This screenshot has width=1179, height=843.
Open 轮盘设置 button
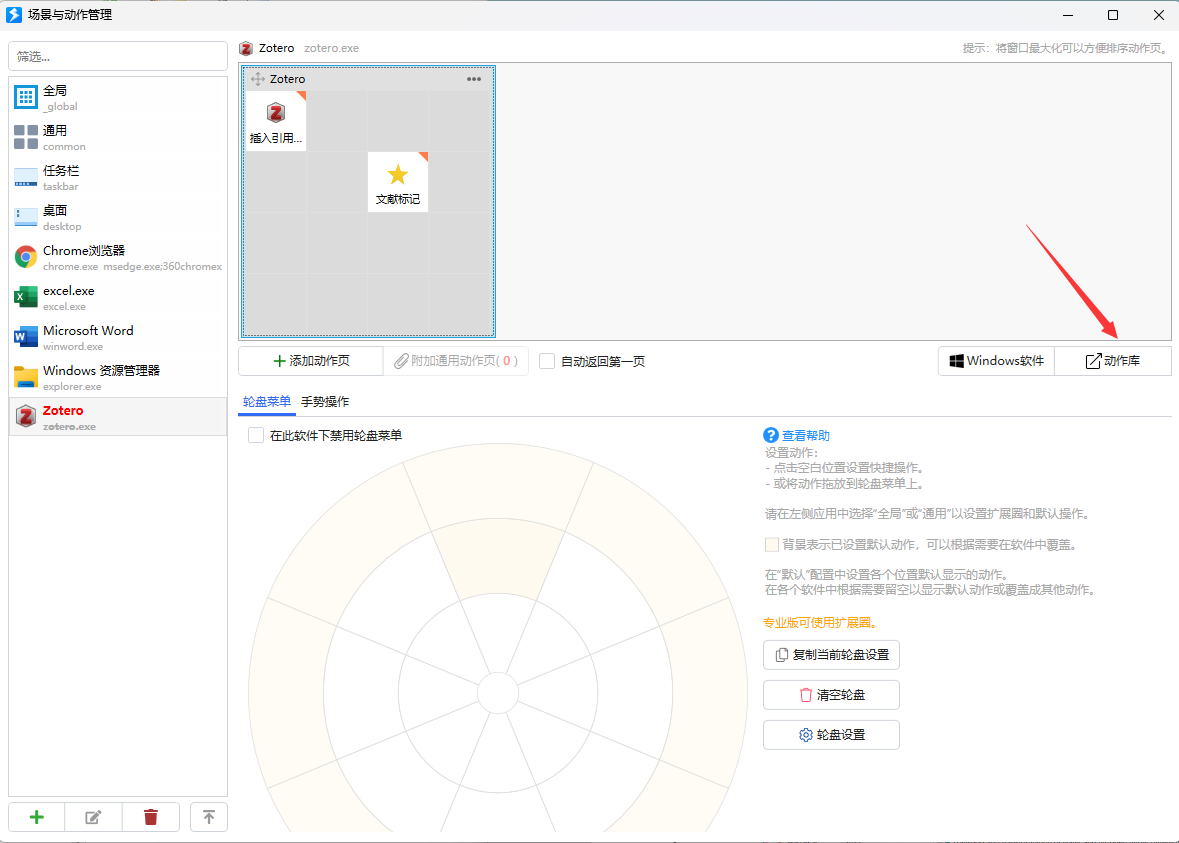[x=832, y=735]
